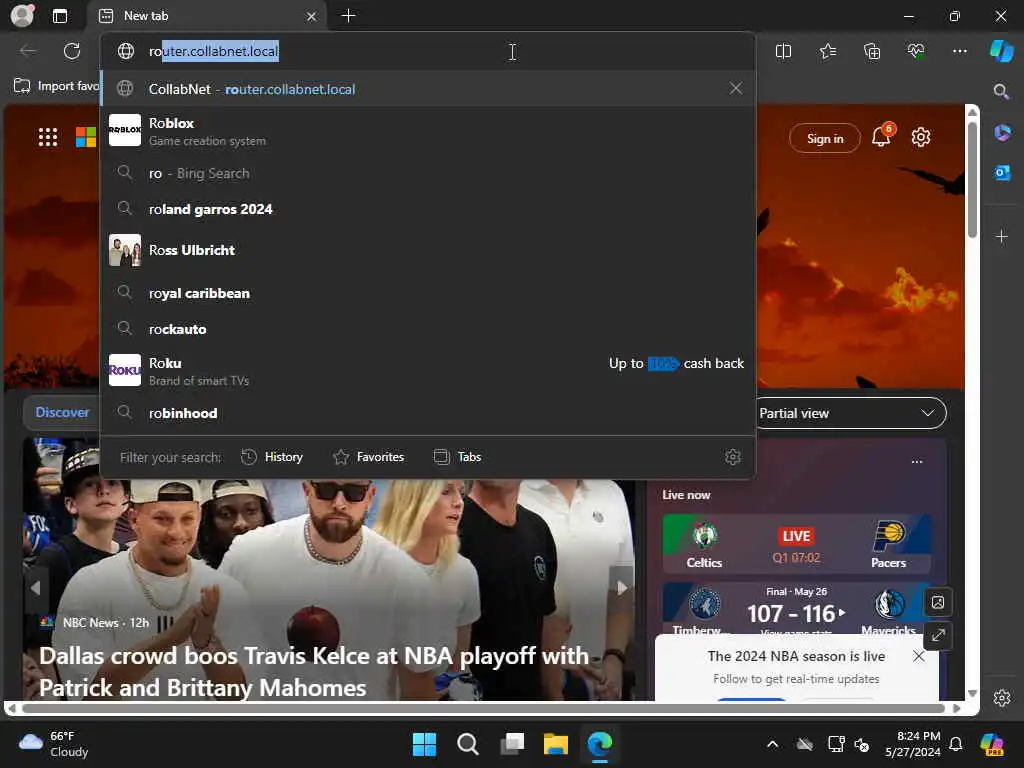
Task: Filter search by Favorites
Action: (368, 457)
